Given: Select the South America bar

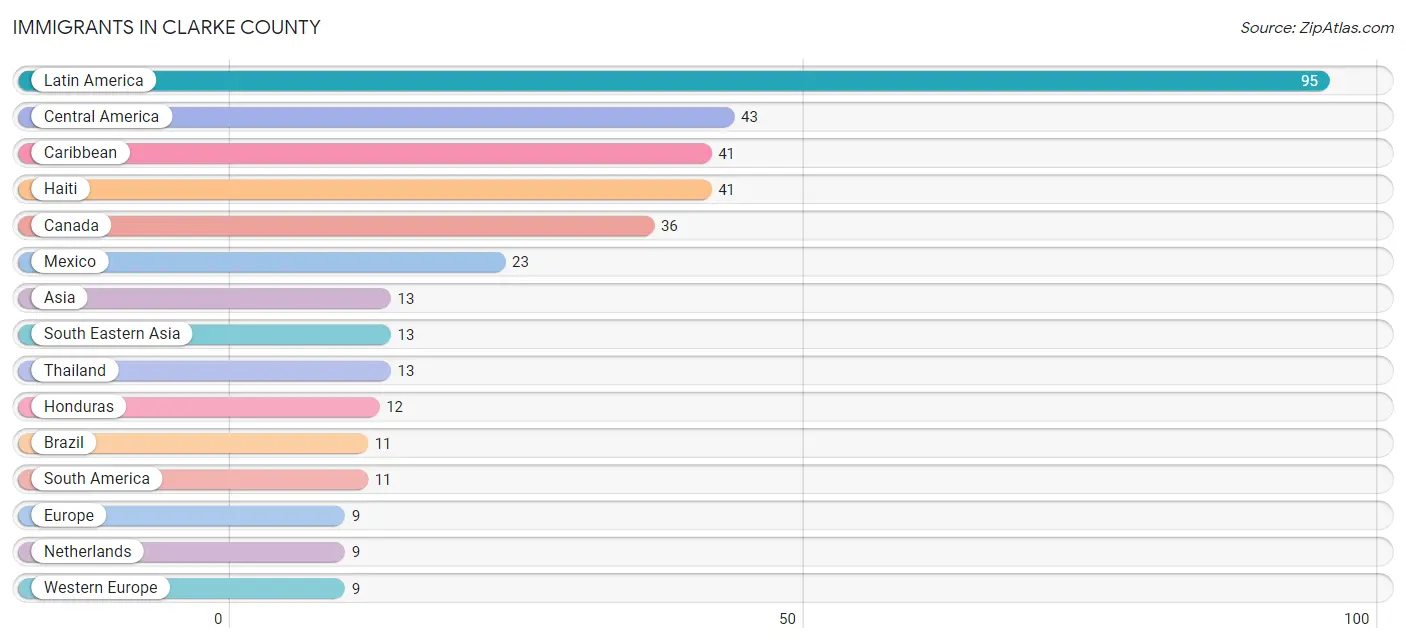Looking at the screenshot, I should [193, 479].
